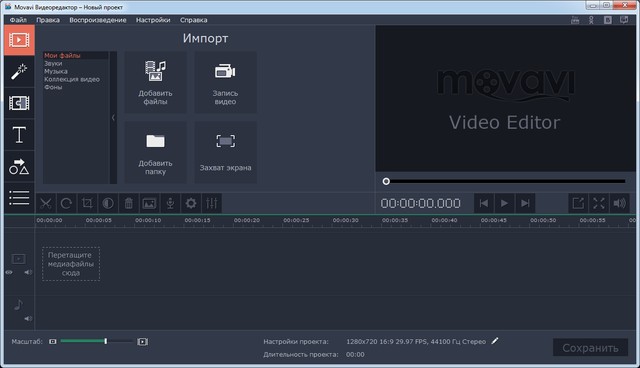Mute the audio track speaker
Screen dimensions: 640x368
(28, 319)
